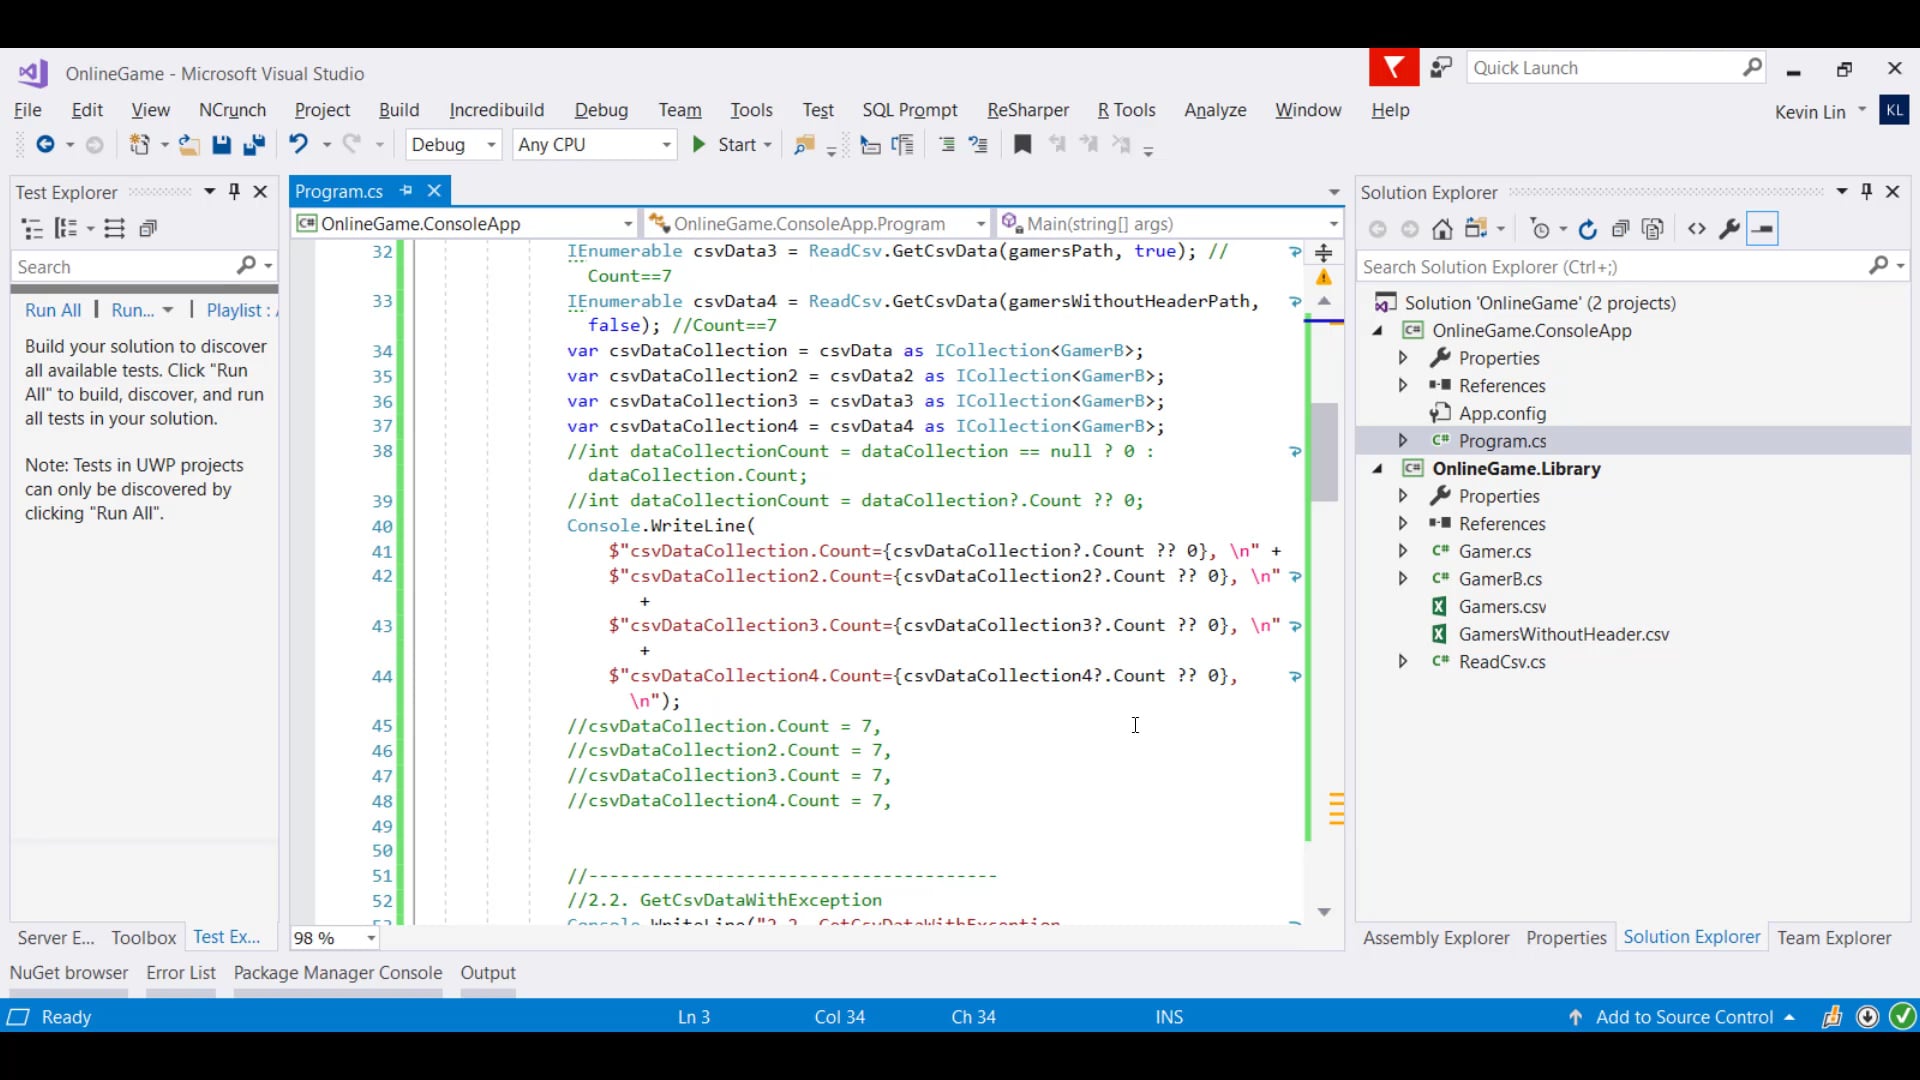Toggle the pin on Program.cs tab

406,191
